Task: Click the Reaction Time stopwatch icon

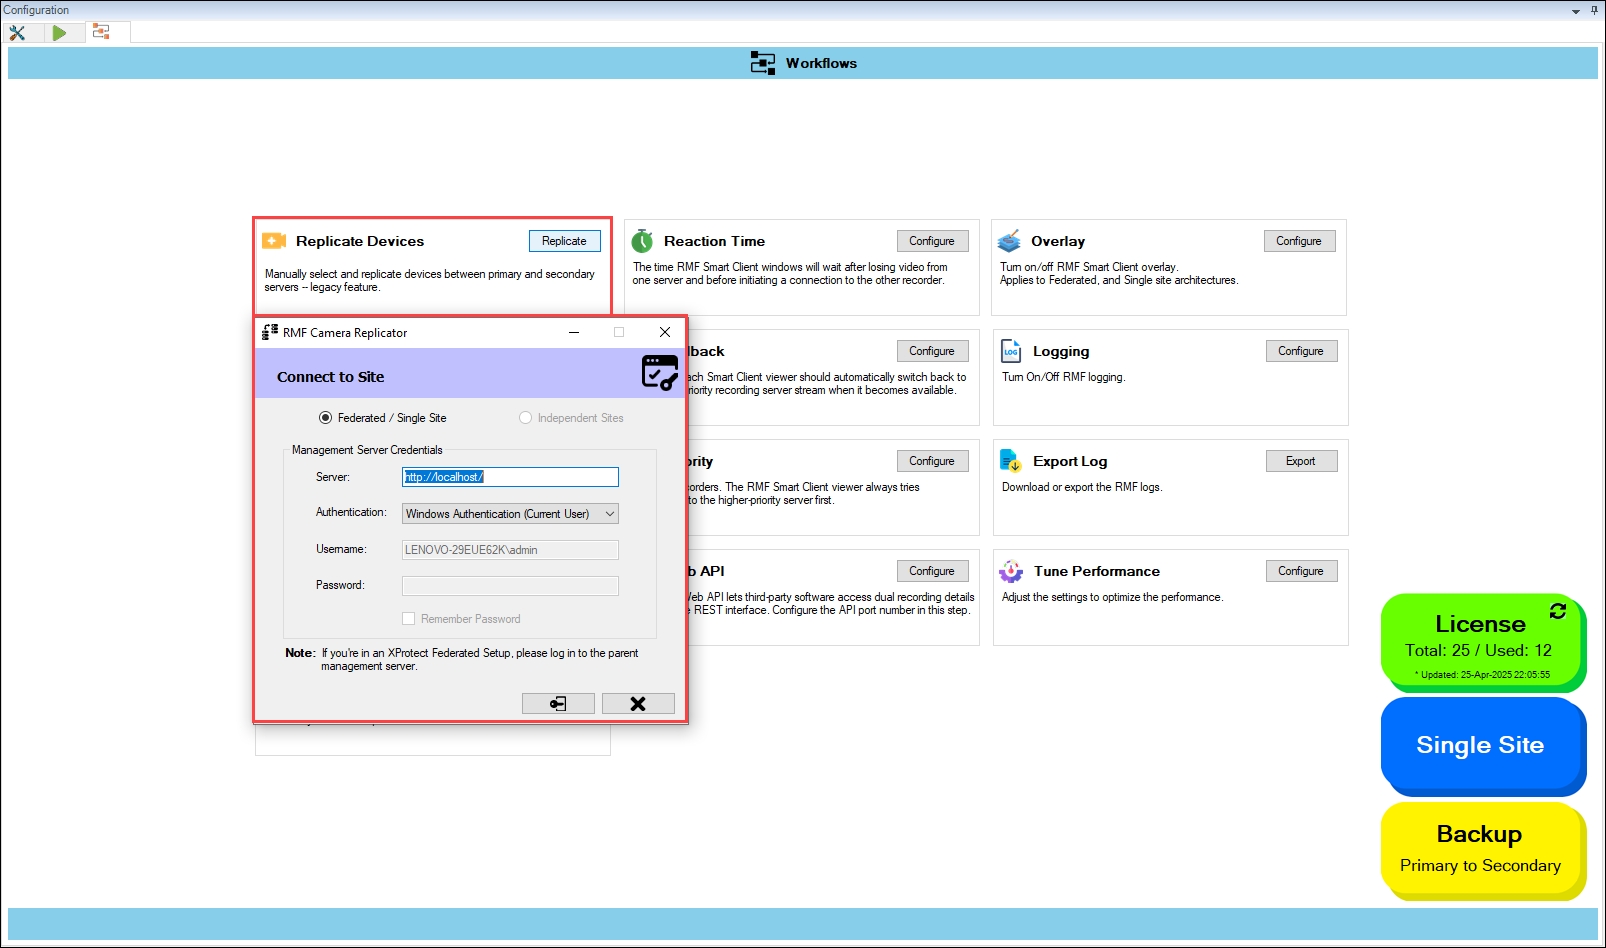Action: [x=642, y=241]
